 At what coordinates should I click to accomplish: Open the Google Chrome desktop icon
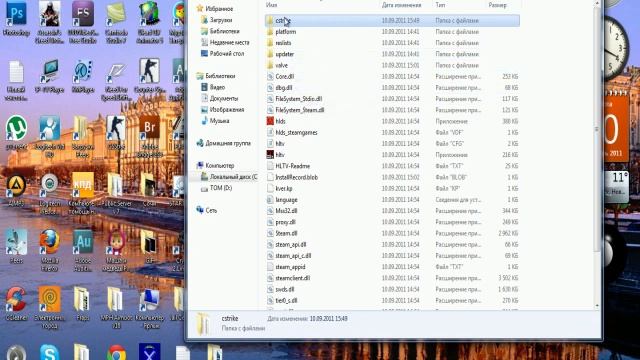point(116,353)
